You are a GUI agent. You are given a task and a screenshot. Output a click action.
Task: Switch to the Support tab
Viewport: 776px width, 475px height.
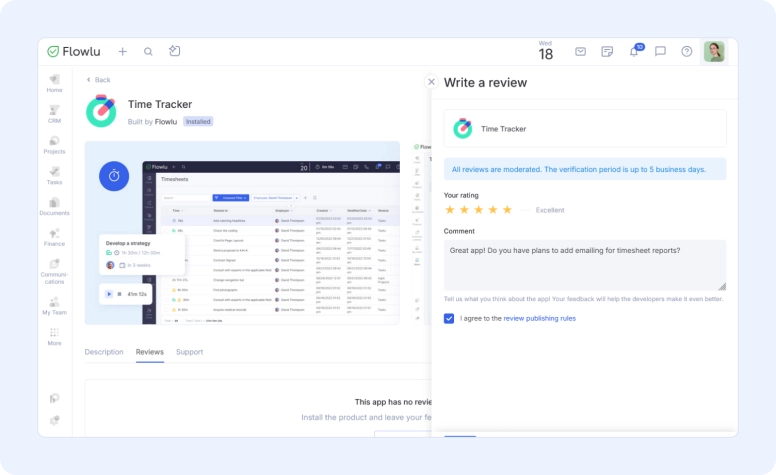[190, 352]
